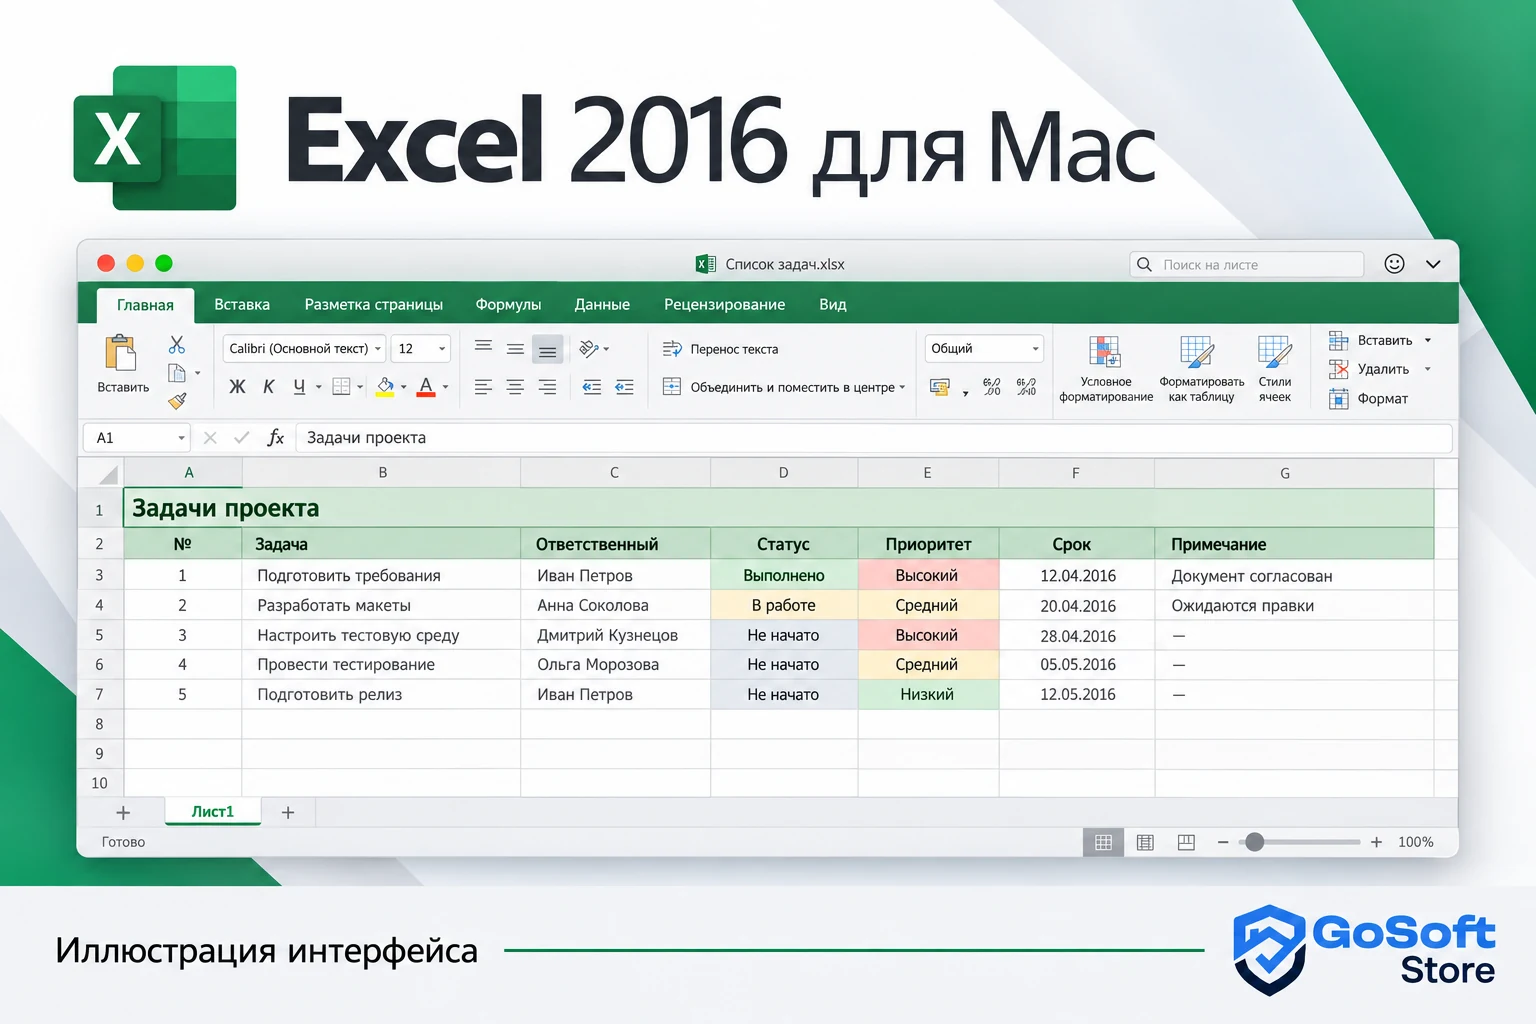The image size is (1536, 1024).
Task: Click the Поиск на листе search field
Action: tap(1247, 264)
